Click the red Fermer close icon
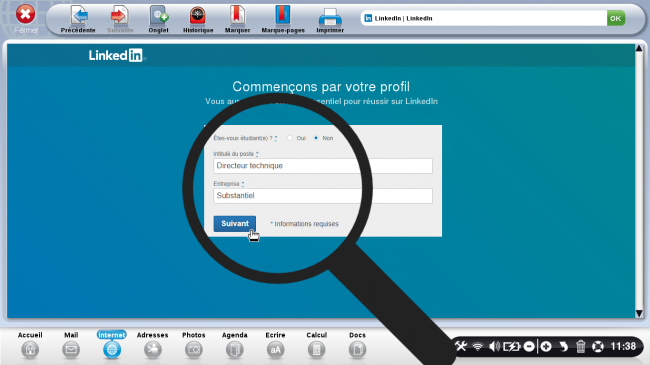 pos(25,14)
